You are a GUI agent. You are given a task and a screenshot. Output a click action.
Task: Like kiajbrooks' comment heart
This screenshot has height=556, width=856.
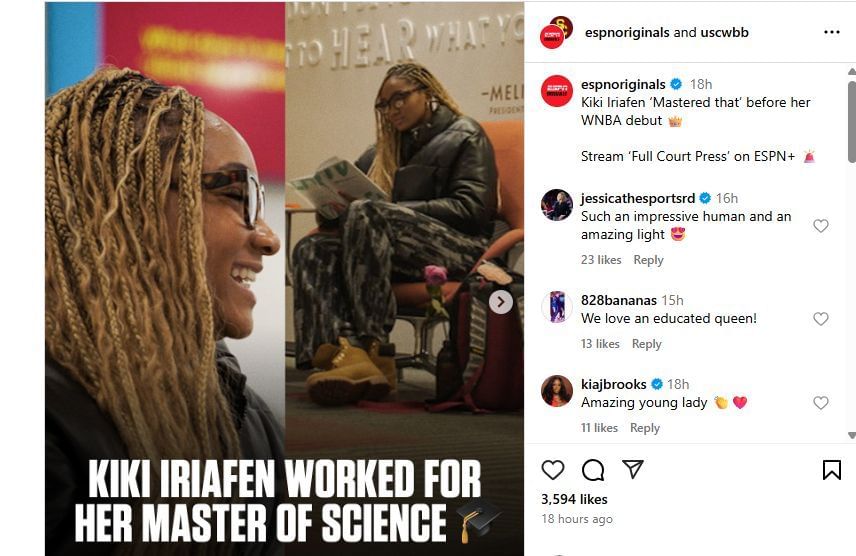821,403
